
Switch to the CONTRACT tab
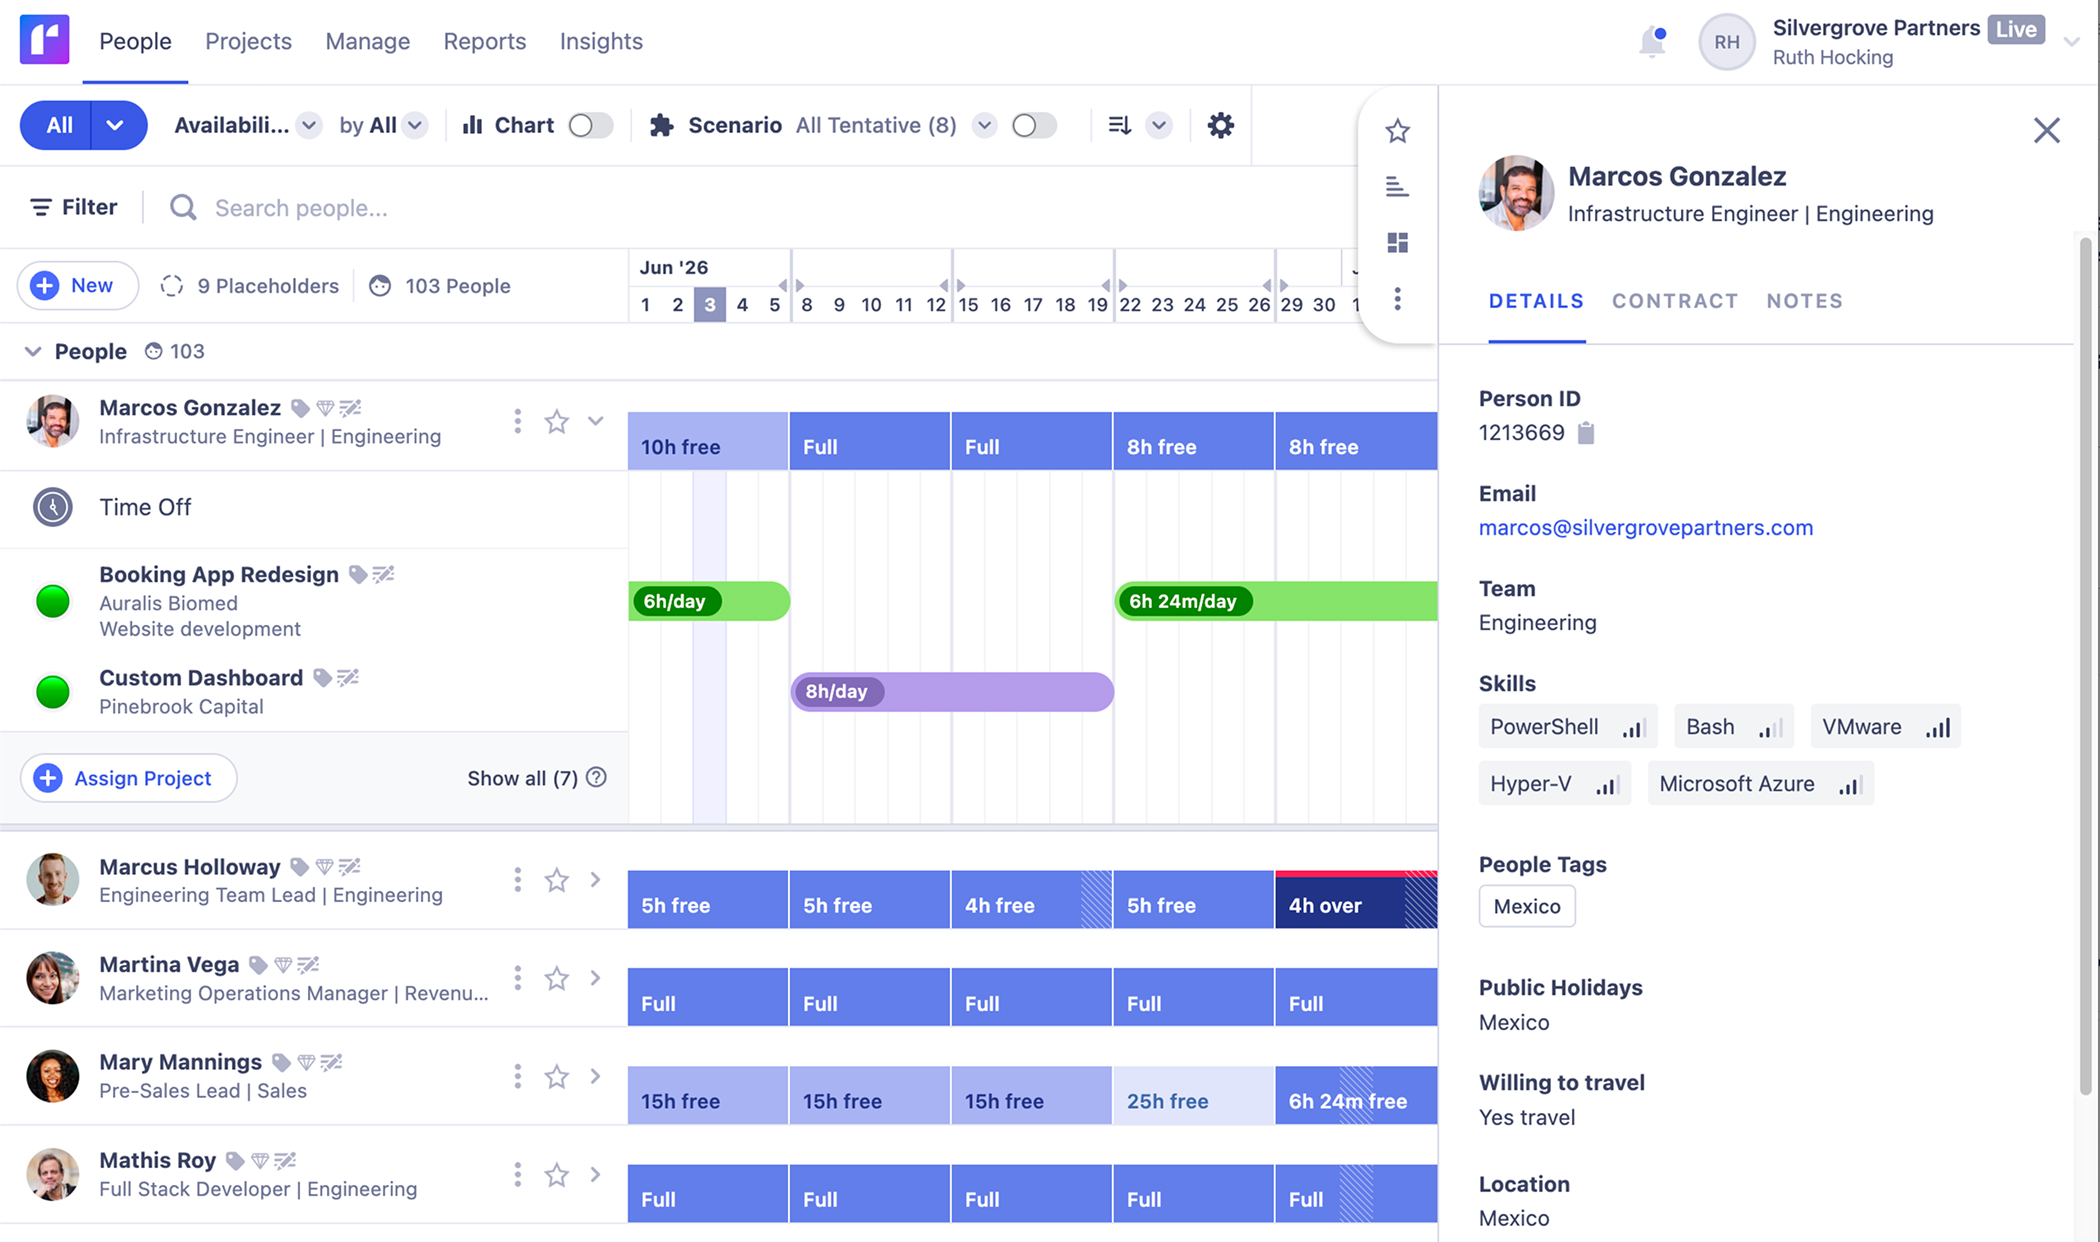click(x=1675, y=301)
